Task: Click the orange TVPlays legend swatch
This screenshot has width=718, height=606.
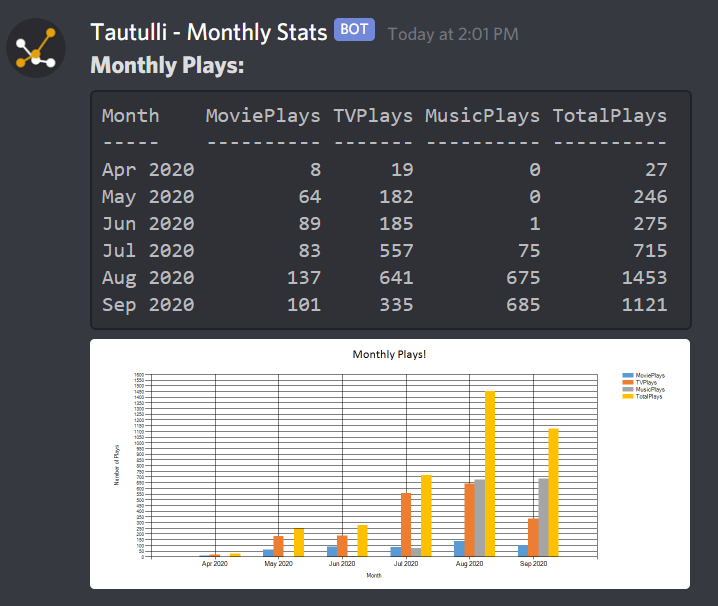Action: [x=627, y=382]
